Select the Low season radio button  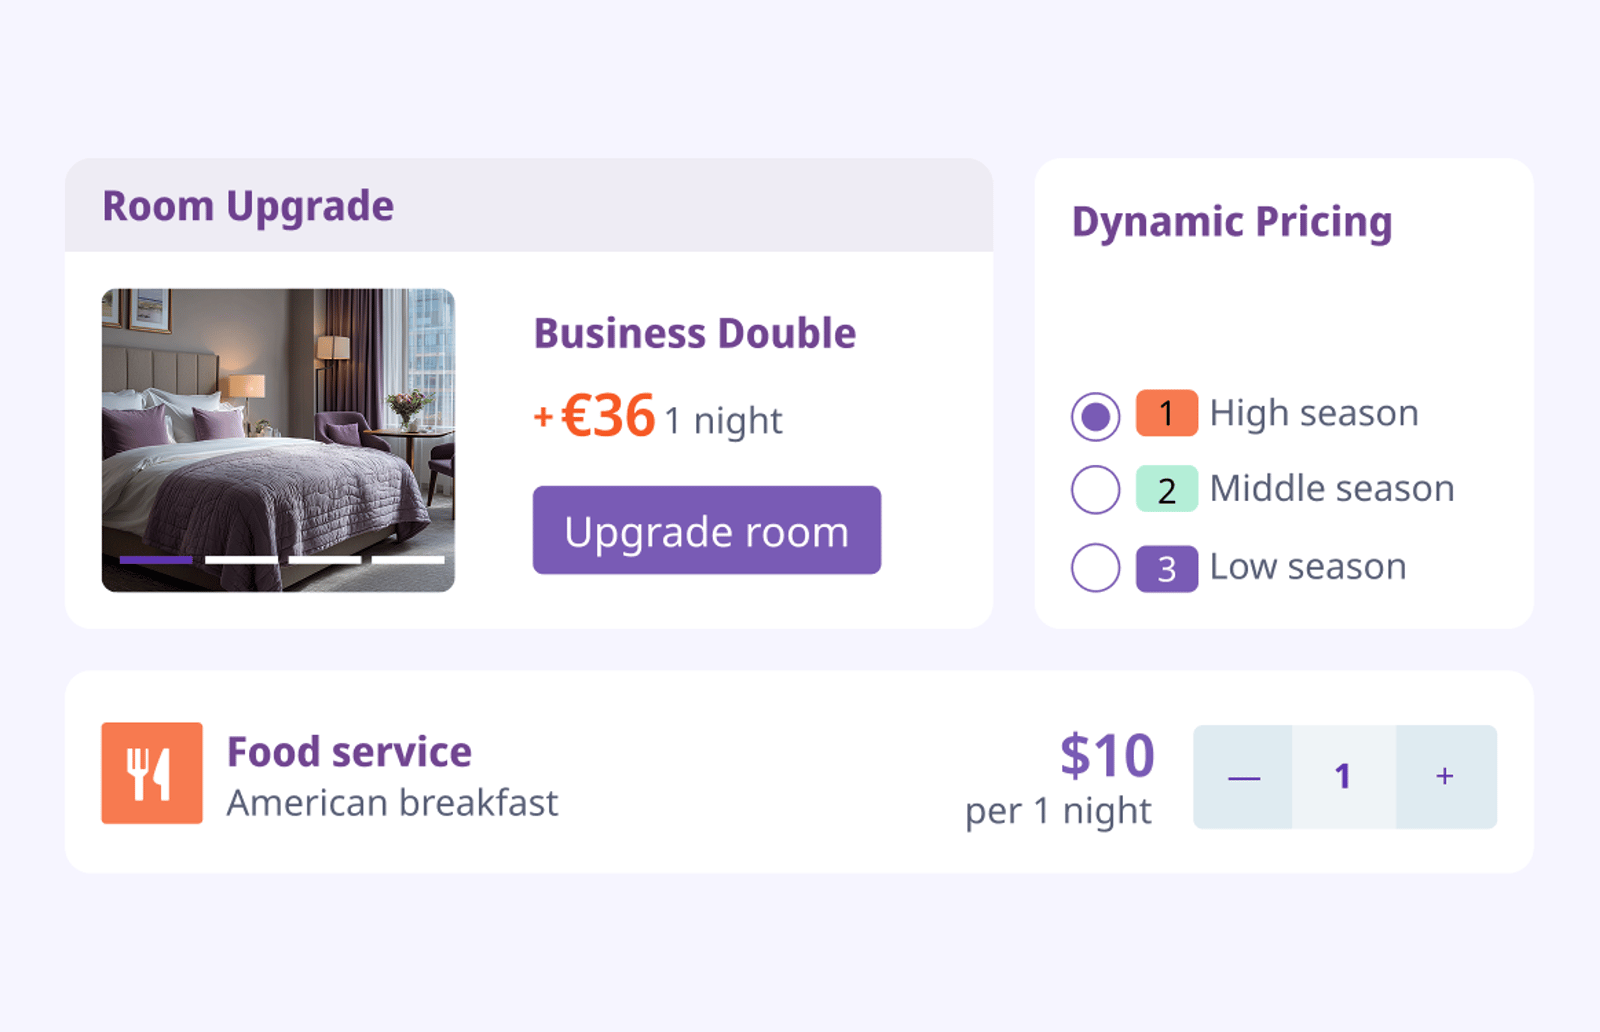[x=1095, y=568]
